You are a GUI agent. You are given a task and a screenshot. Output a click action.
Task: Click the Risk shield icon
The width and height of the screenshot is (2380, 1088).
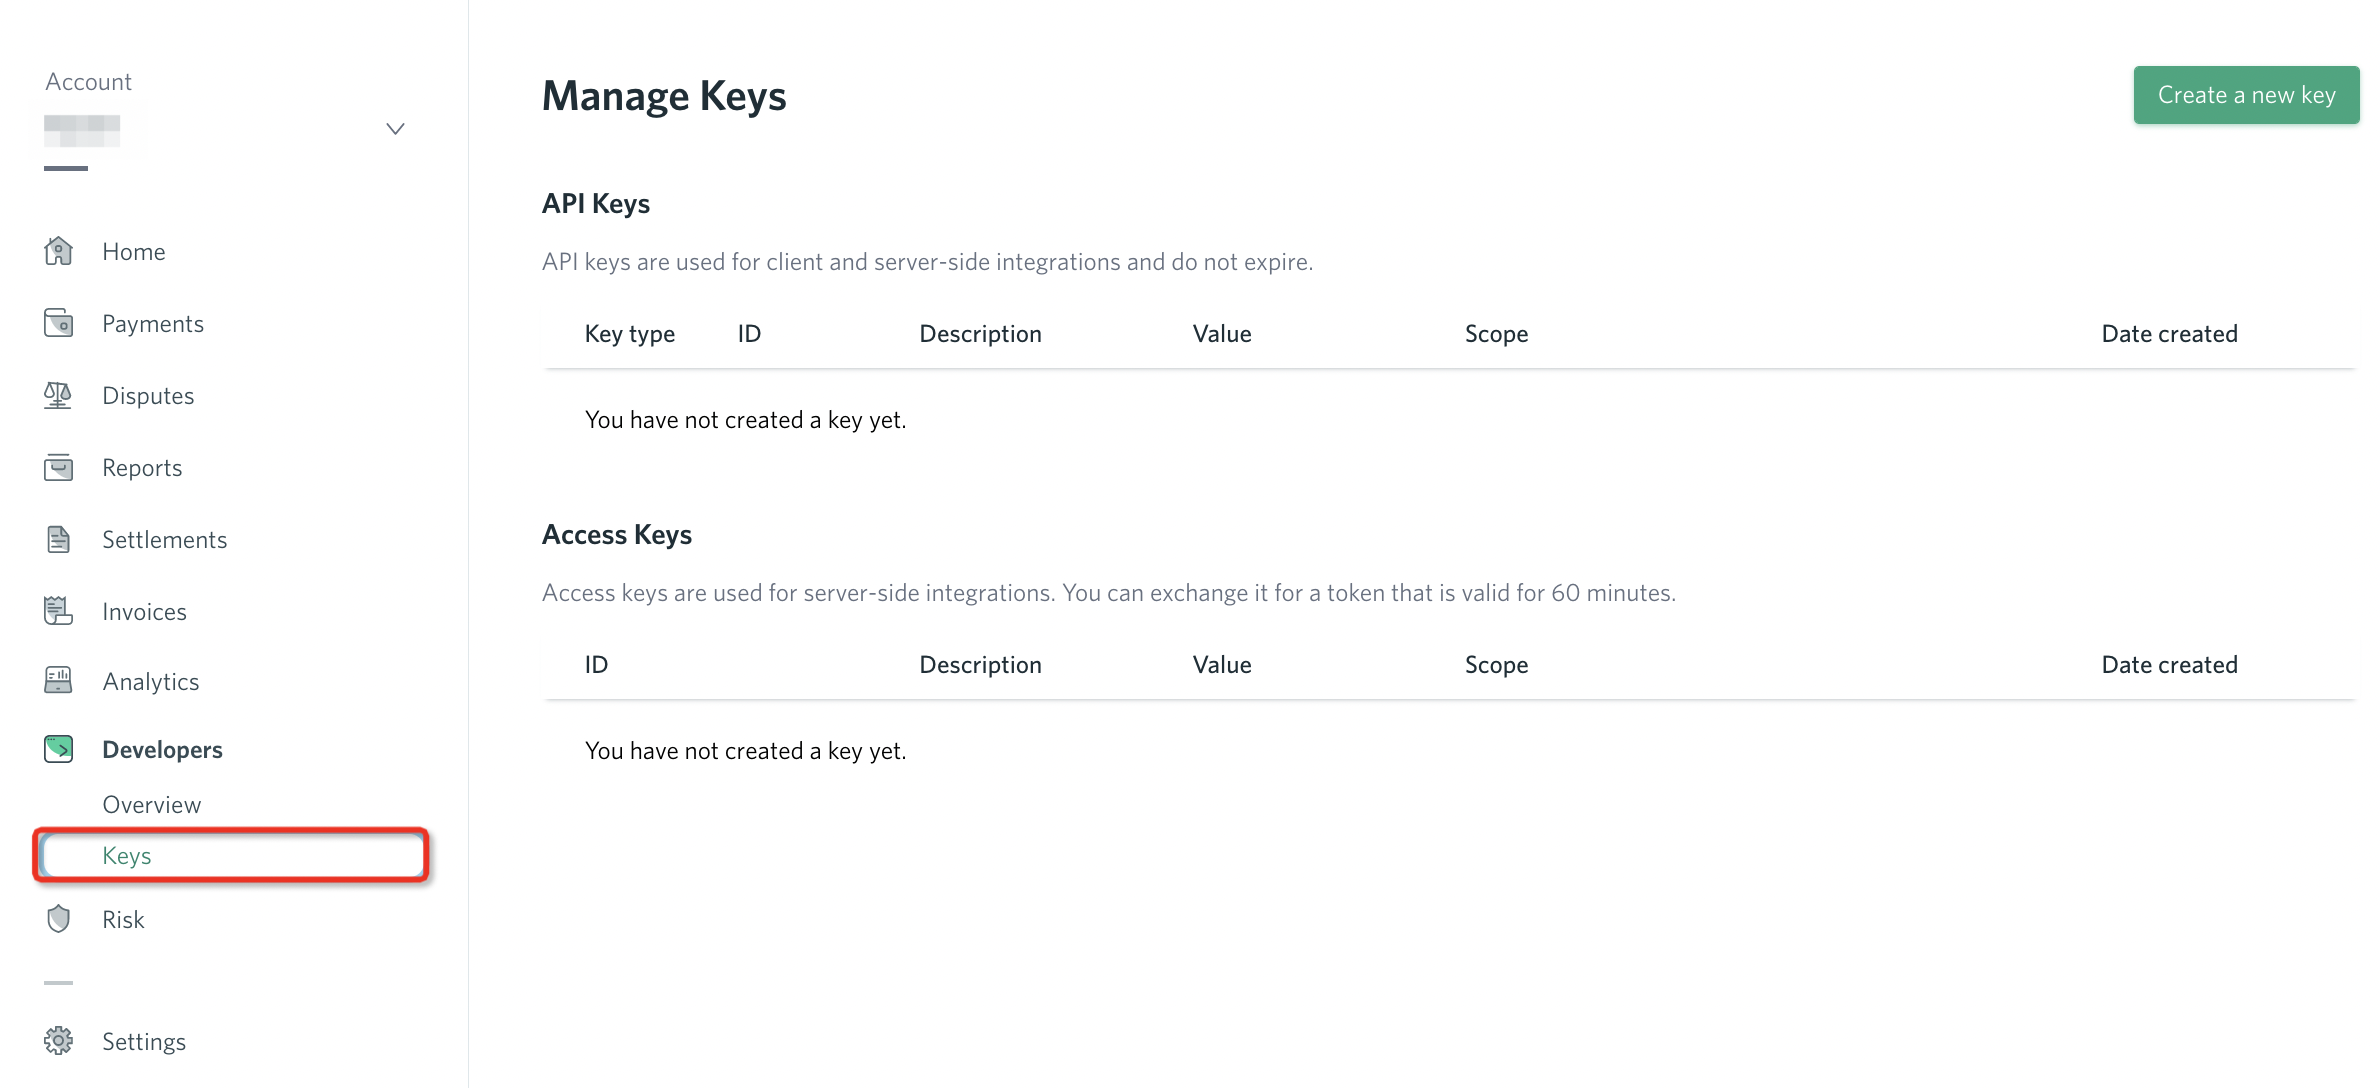[x=59, y=919]
